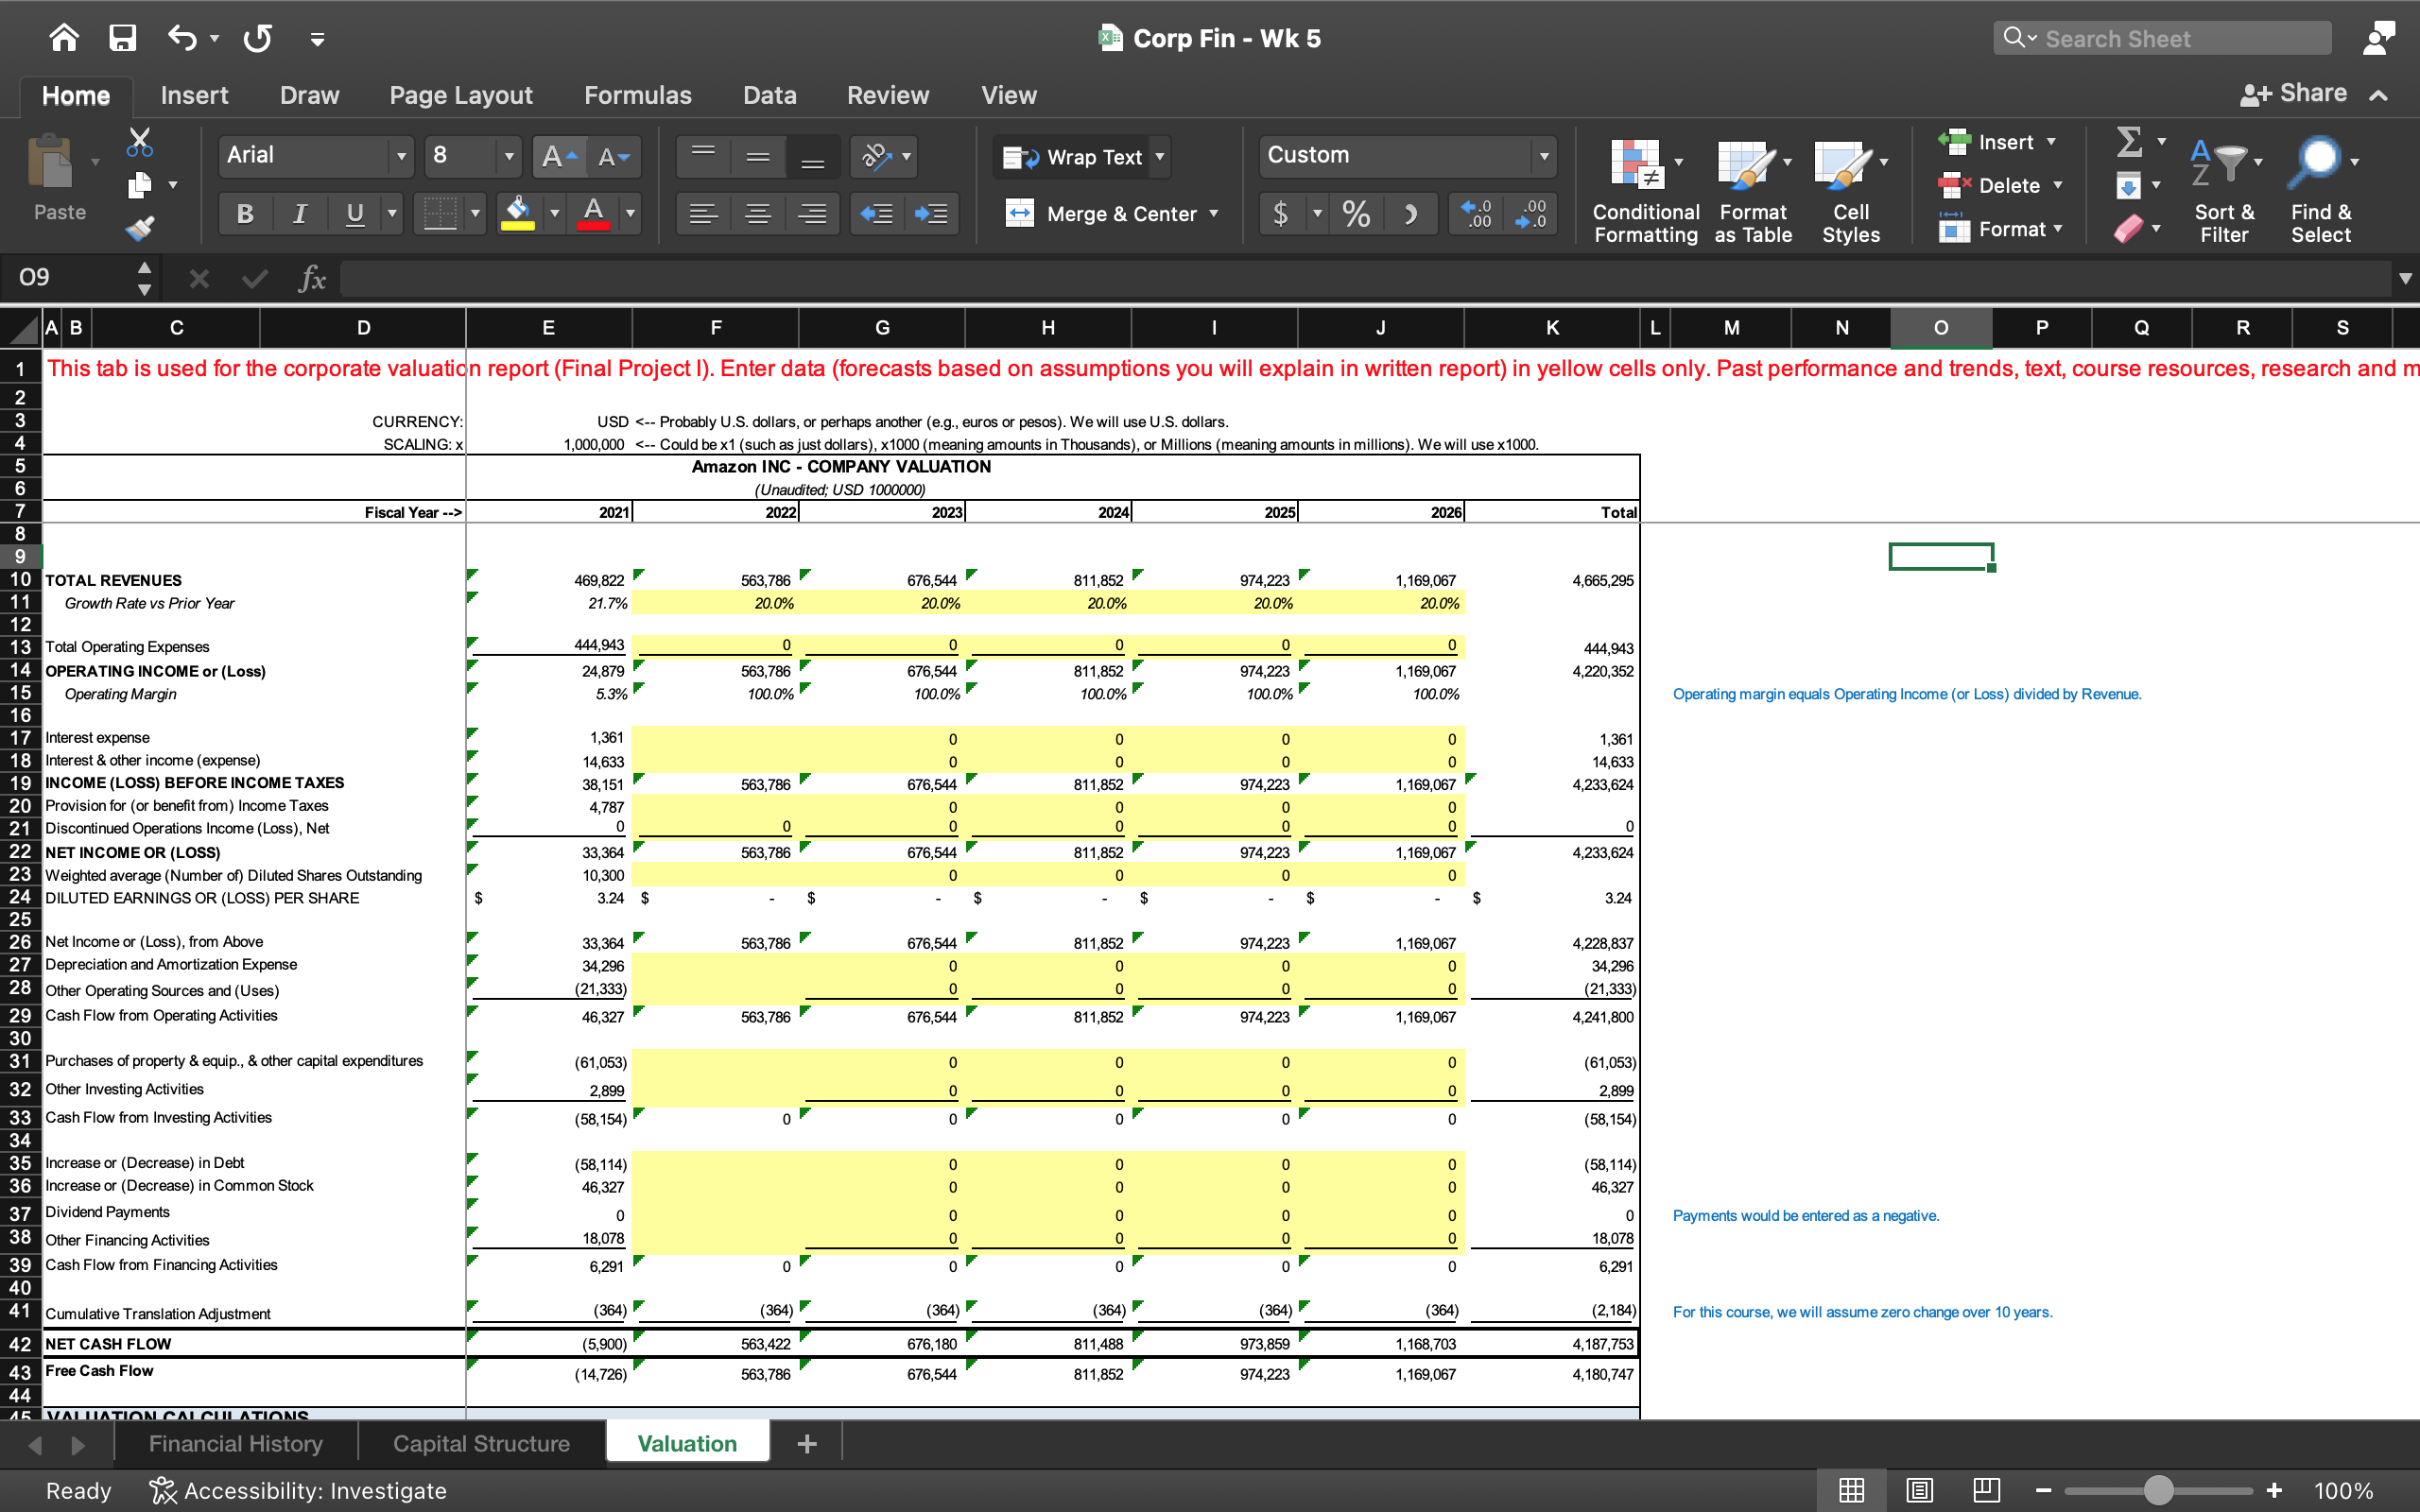Screen dimensions: 2420x1512
Task: Apply the Percent number style
Action: (x=1357, y=213)
